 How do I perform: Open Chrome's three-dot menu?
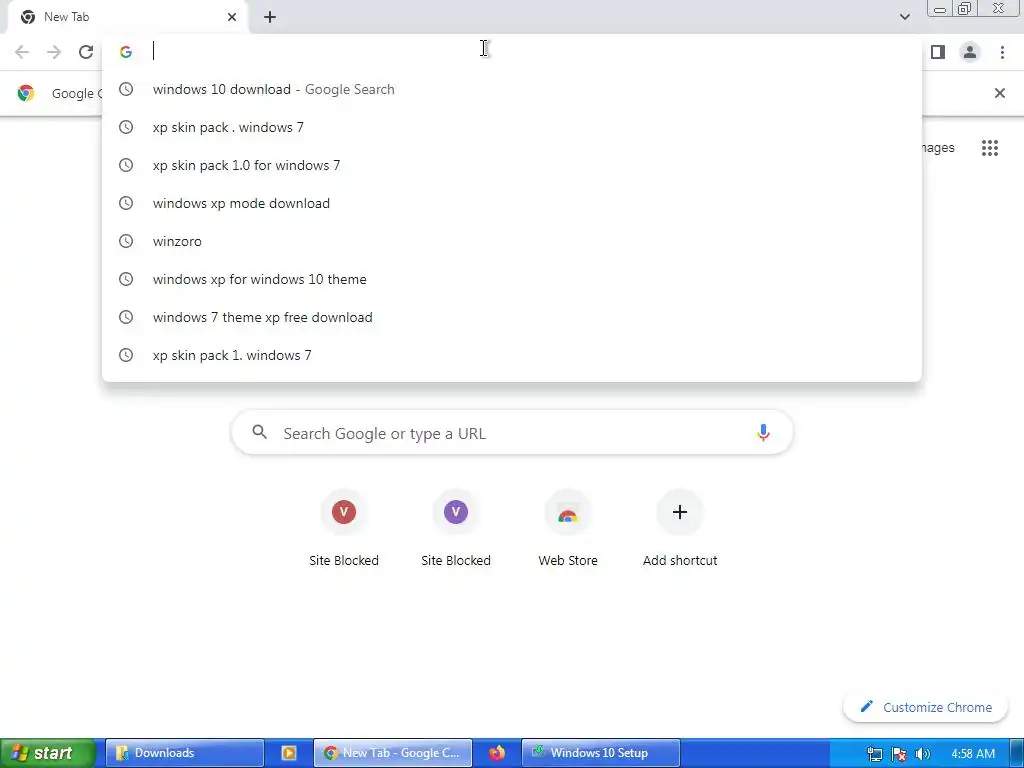(x=1002, y=52)
